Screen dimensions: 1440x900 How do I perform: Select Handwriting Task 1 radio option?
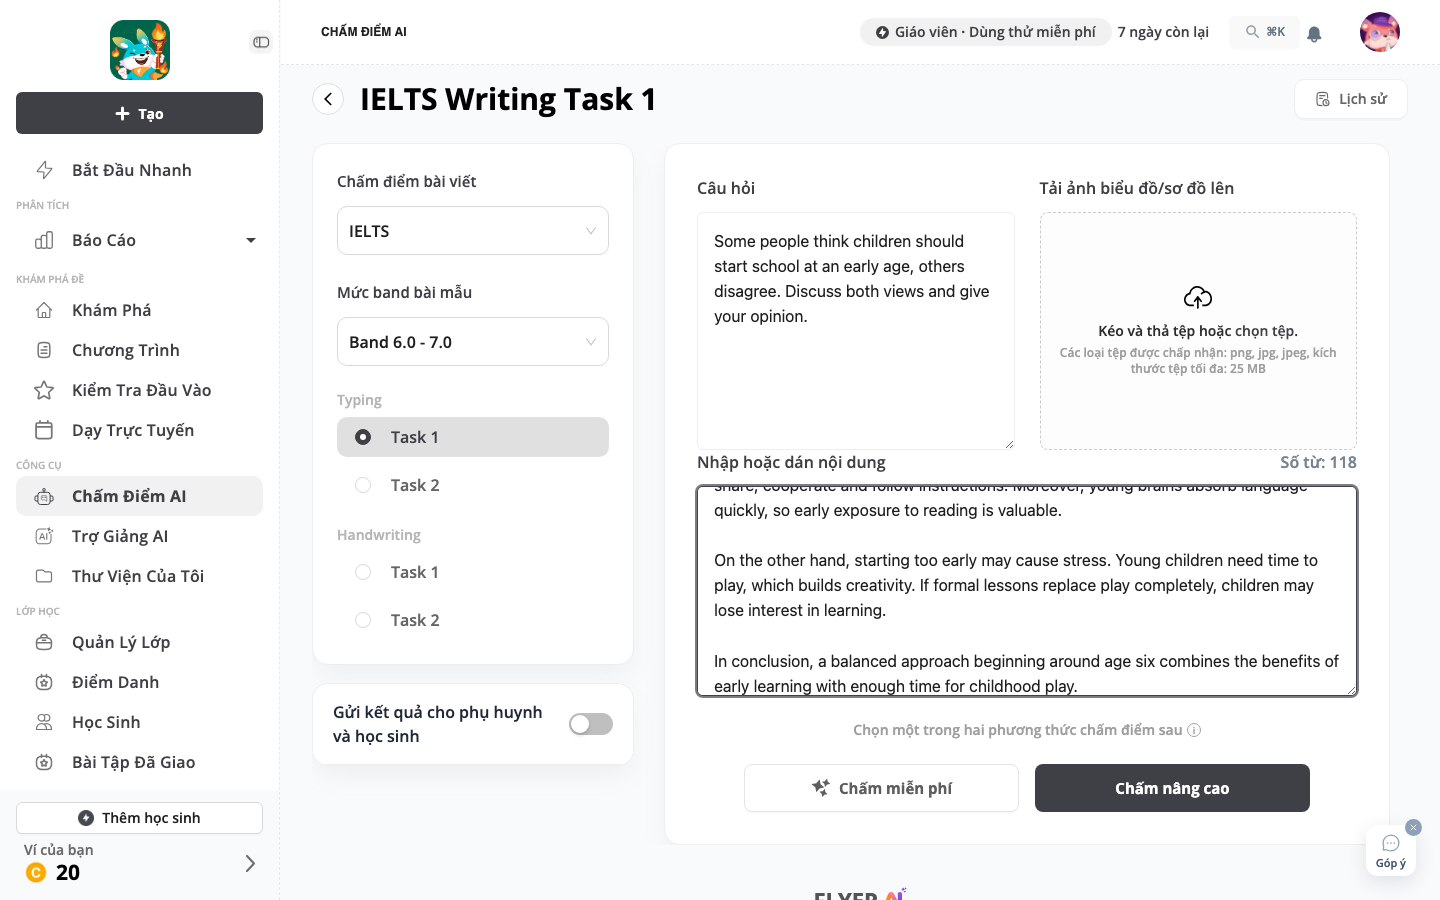363,572
